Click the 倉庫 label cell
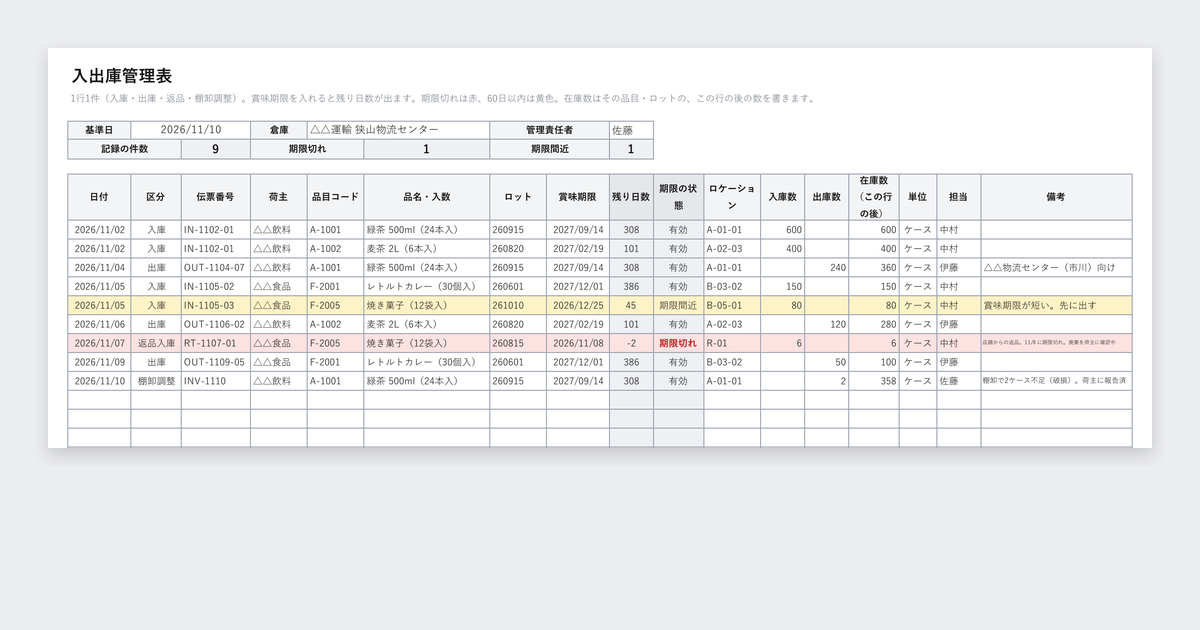This screenshot has height=630, width=1200. (x=278, y=130)
